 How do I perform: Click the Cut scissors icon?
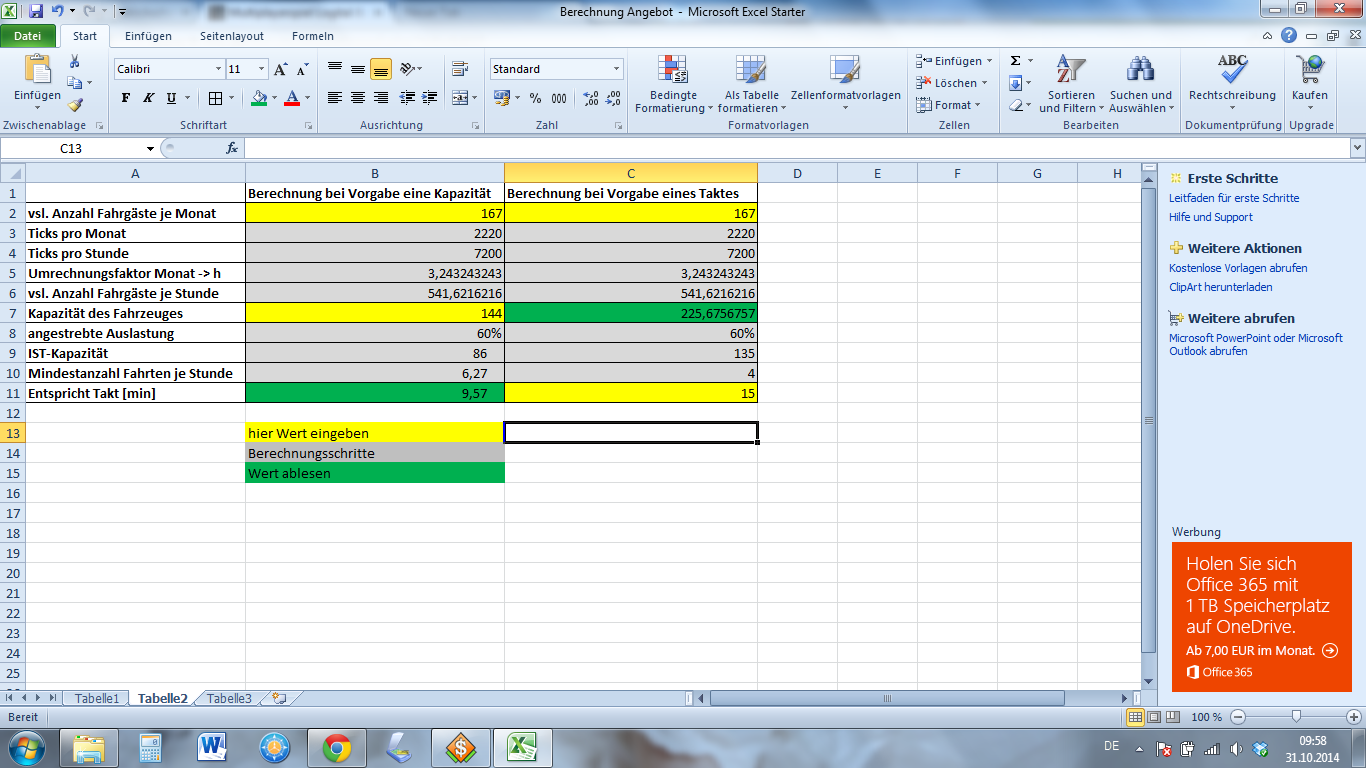[x=74, y=62]
